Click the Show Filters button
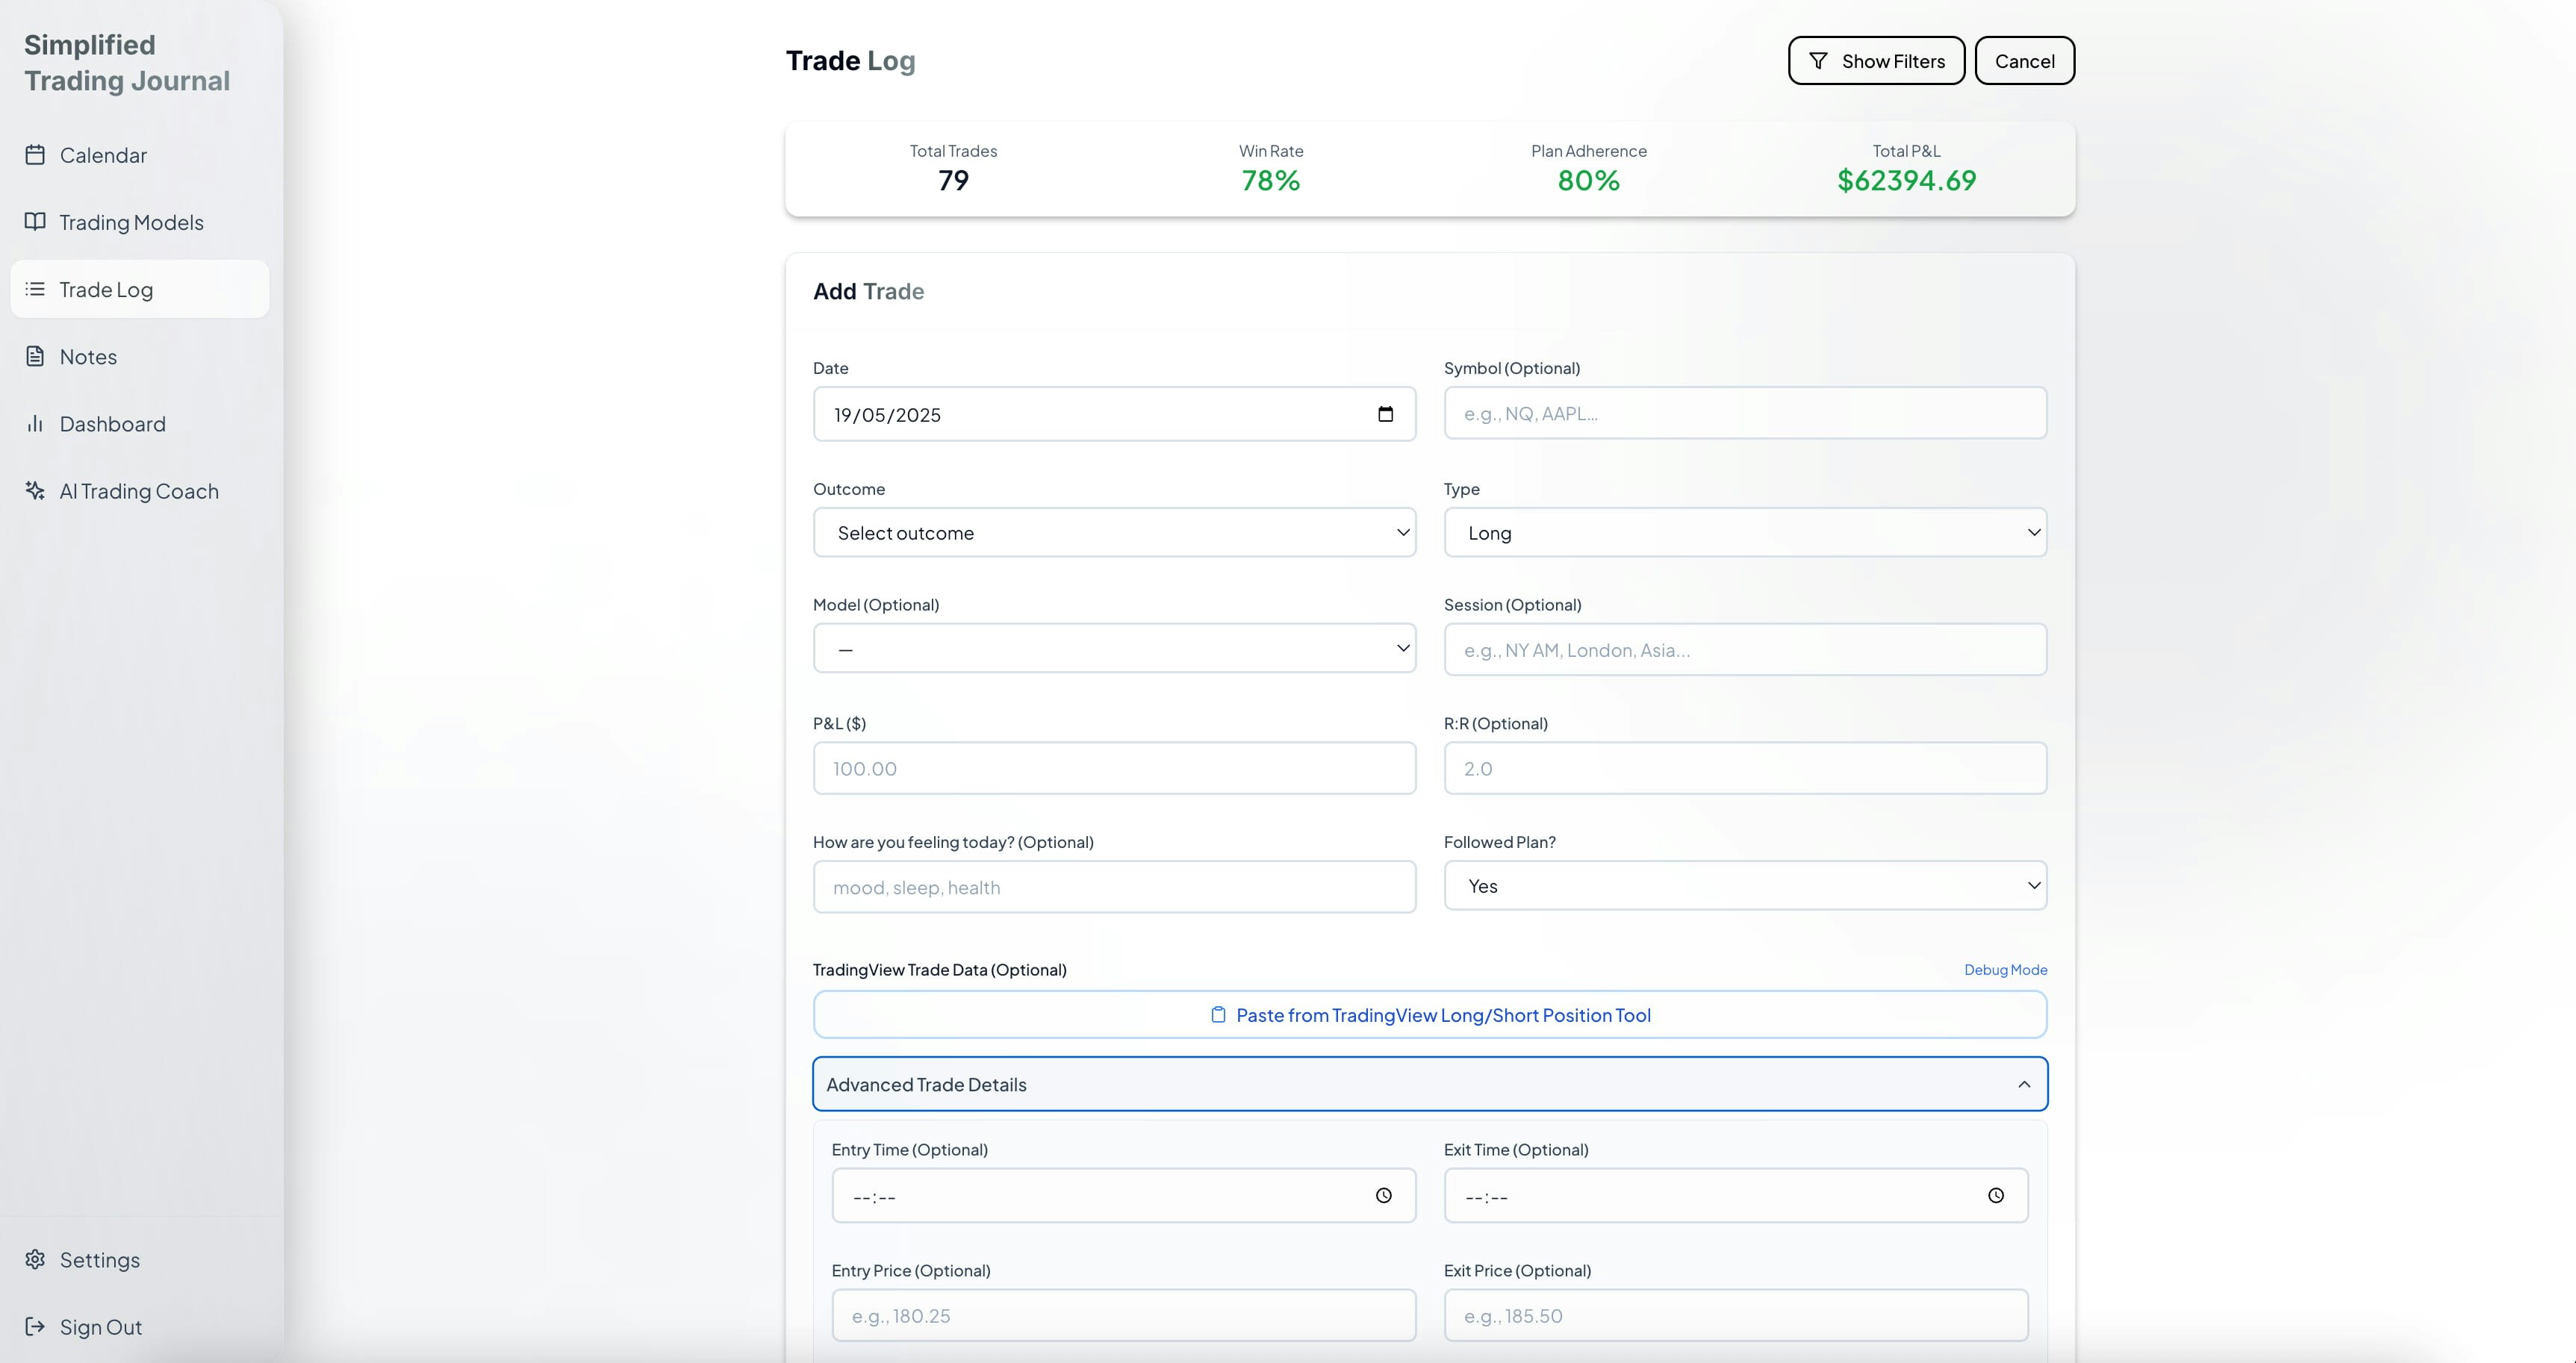Viewport: 2576px width, 1363px height. coord(1875,61)
